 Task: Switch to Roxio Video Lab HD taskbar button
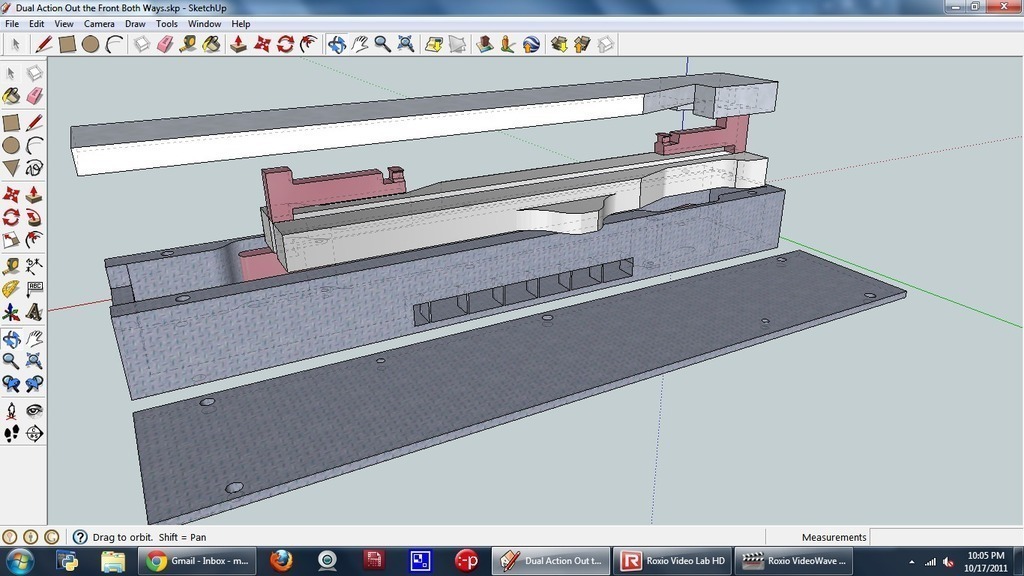672,560
